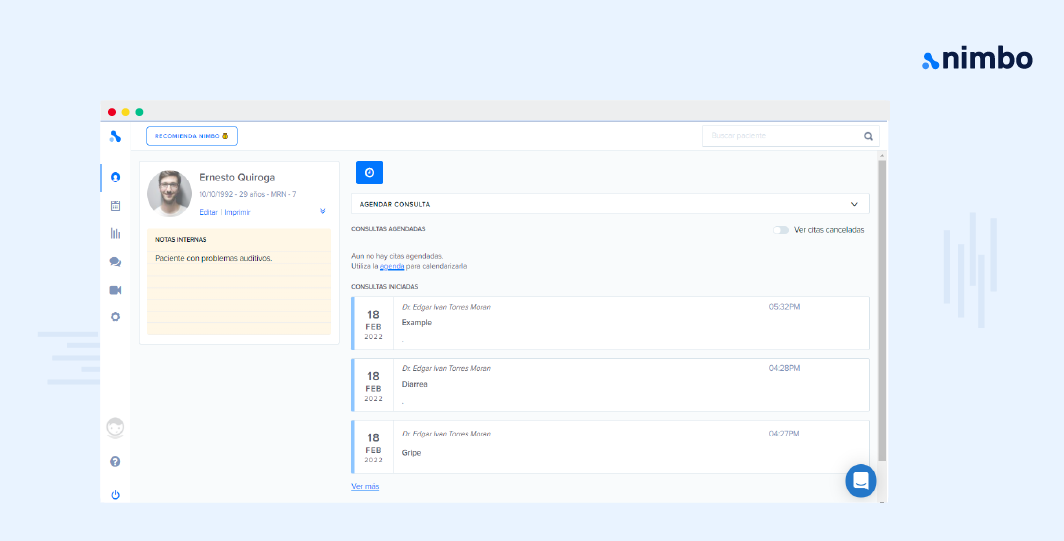Start consultation with blue clock button

pyautogui.click(x=369, y=172)
